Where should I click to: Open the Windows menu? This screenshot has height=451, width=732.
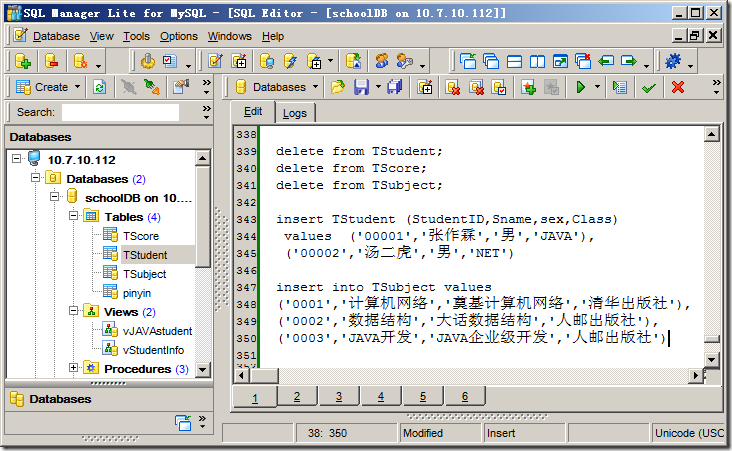(x=230, y=36)
